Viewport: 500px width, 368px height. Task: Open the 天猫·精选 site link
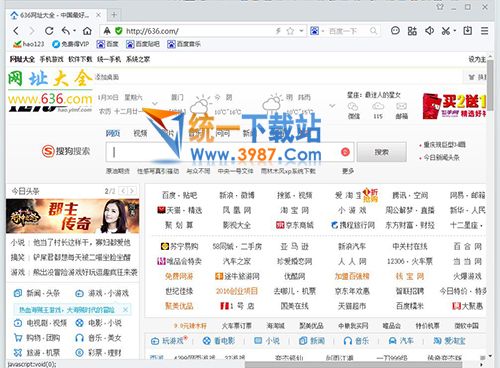pos(179,210)
